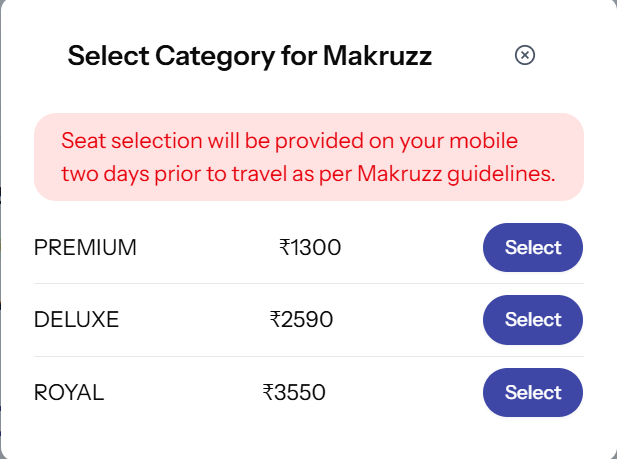Click divider line between Premium and Deluxe

tap(308, 283)
